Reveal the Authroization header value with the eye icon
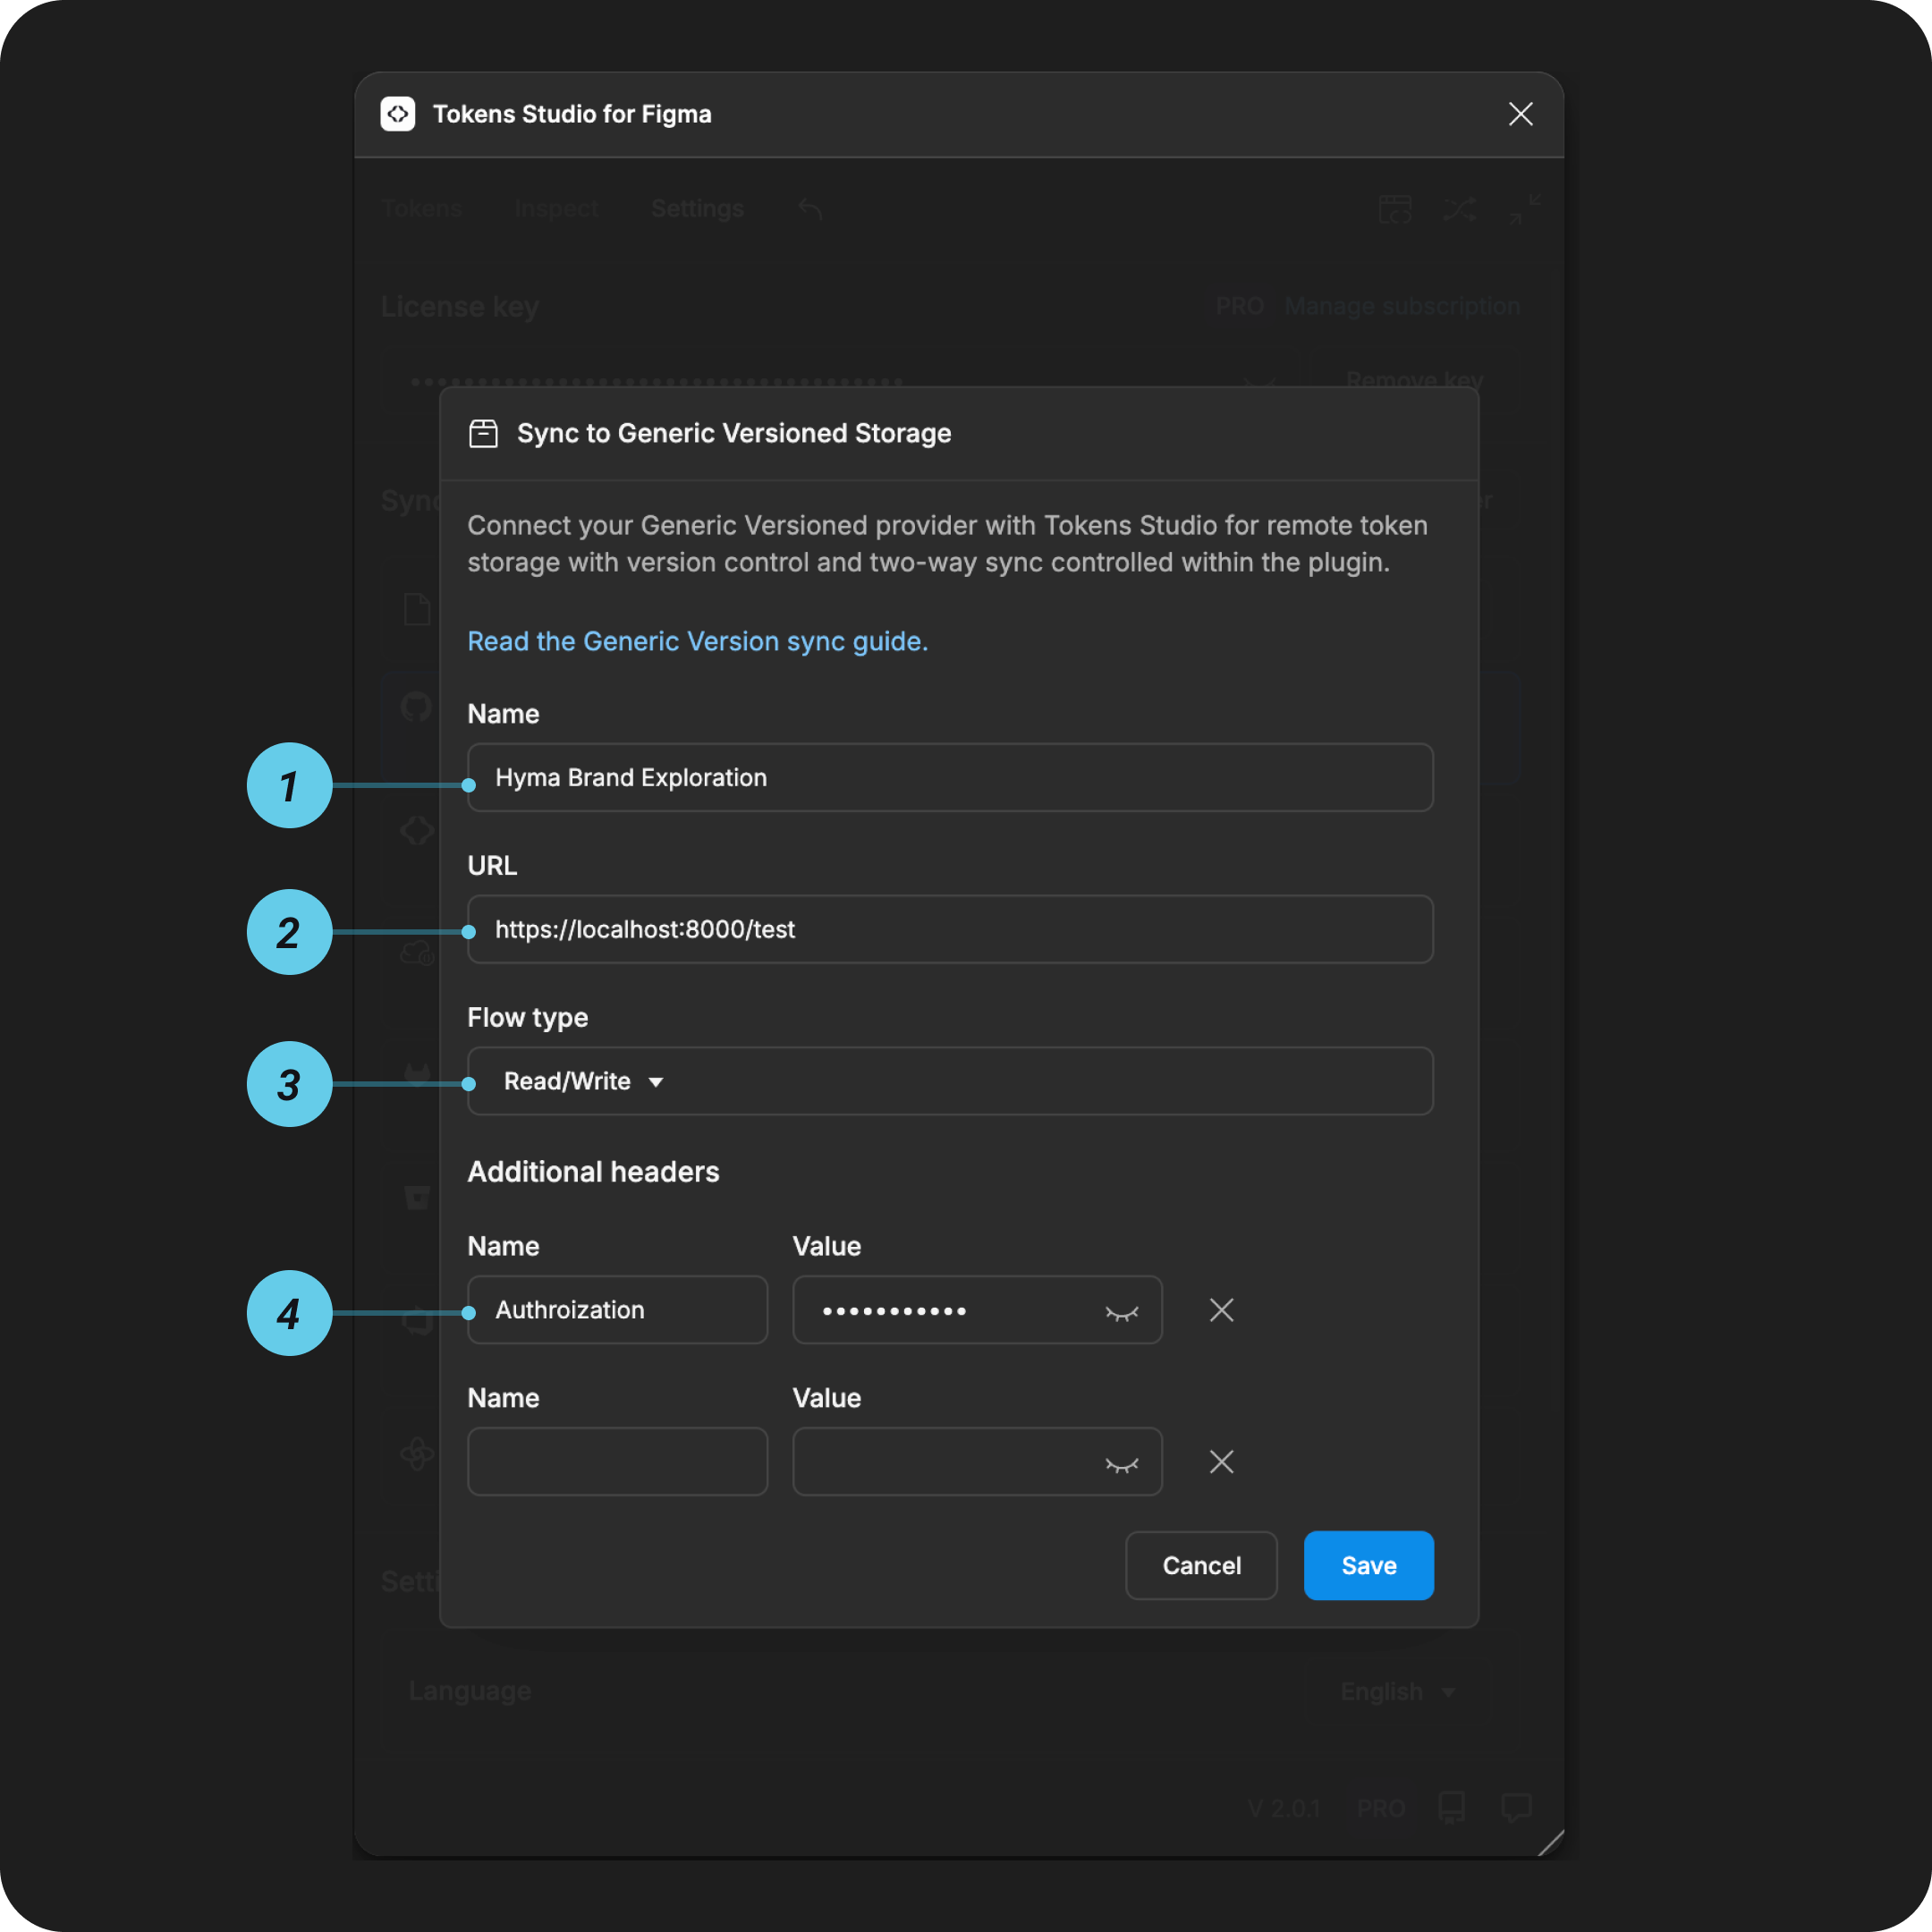Screen dimensions: 1932x1932 (1121, 1312)
